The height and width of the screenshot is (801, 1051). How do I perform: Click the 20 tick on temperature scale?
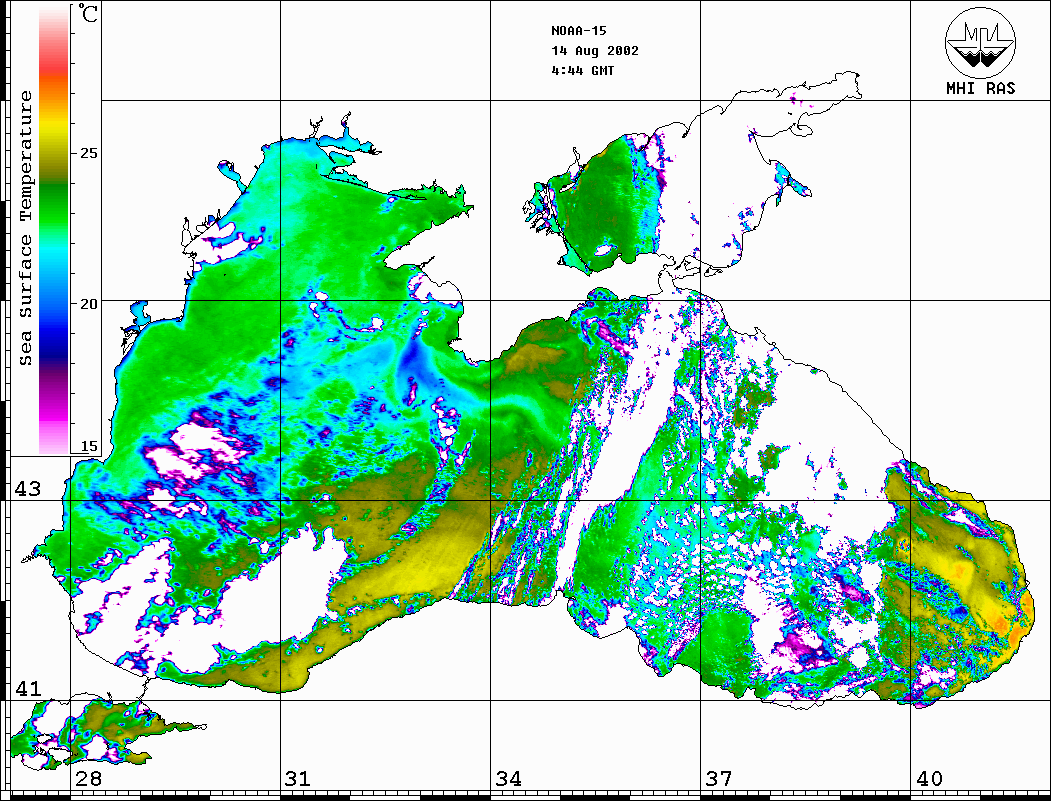coord(88,304)
